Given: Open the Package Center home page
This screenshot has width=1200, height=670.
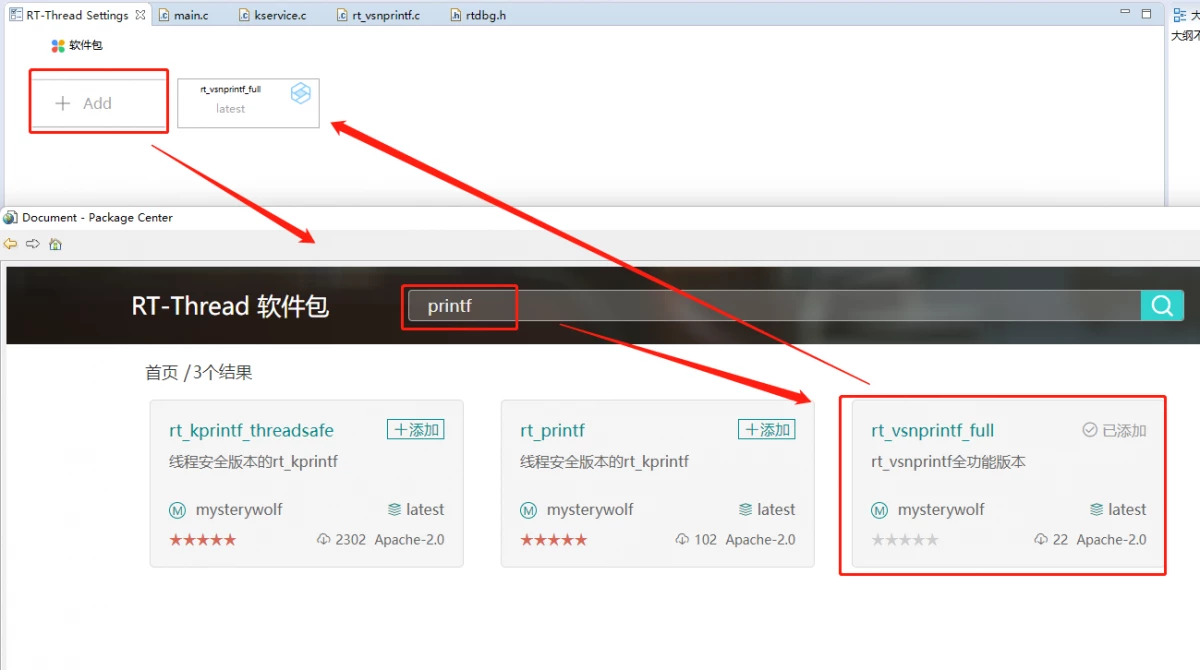Looking at the screenshot, I should (x=56, y=244).
